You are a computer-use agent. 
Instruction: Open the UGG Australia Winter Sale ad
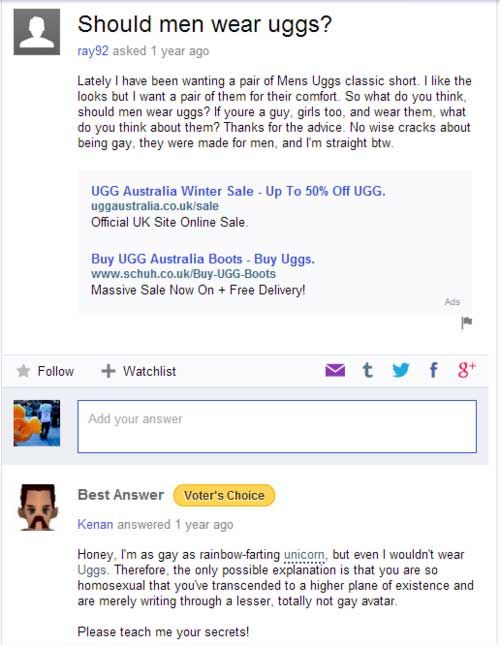click(x=238, y=191)
